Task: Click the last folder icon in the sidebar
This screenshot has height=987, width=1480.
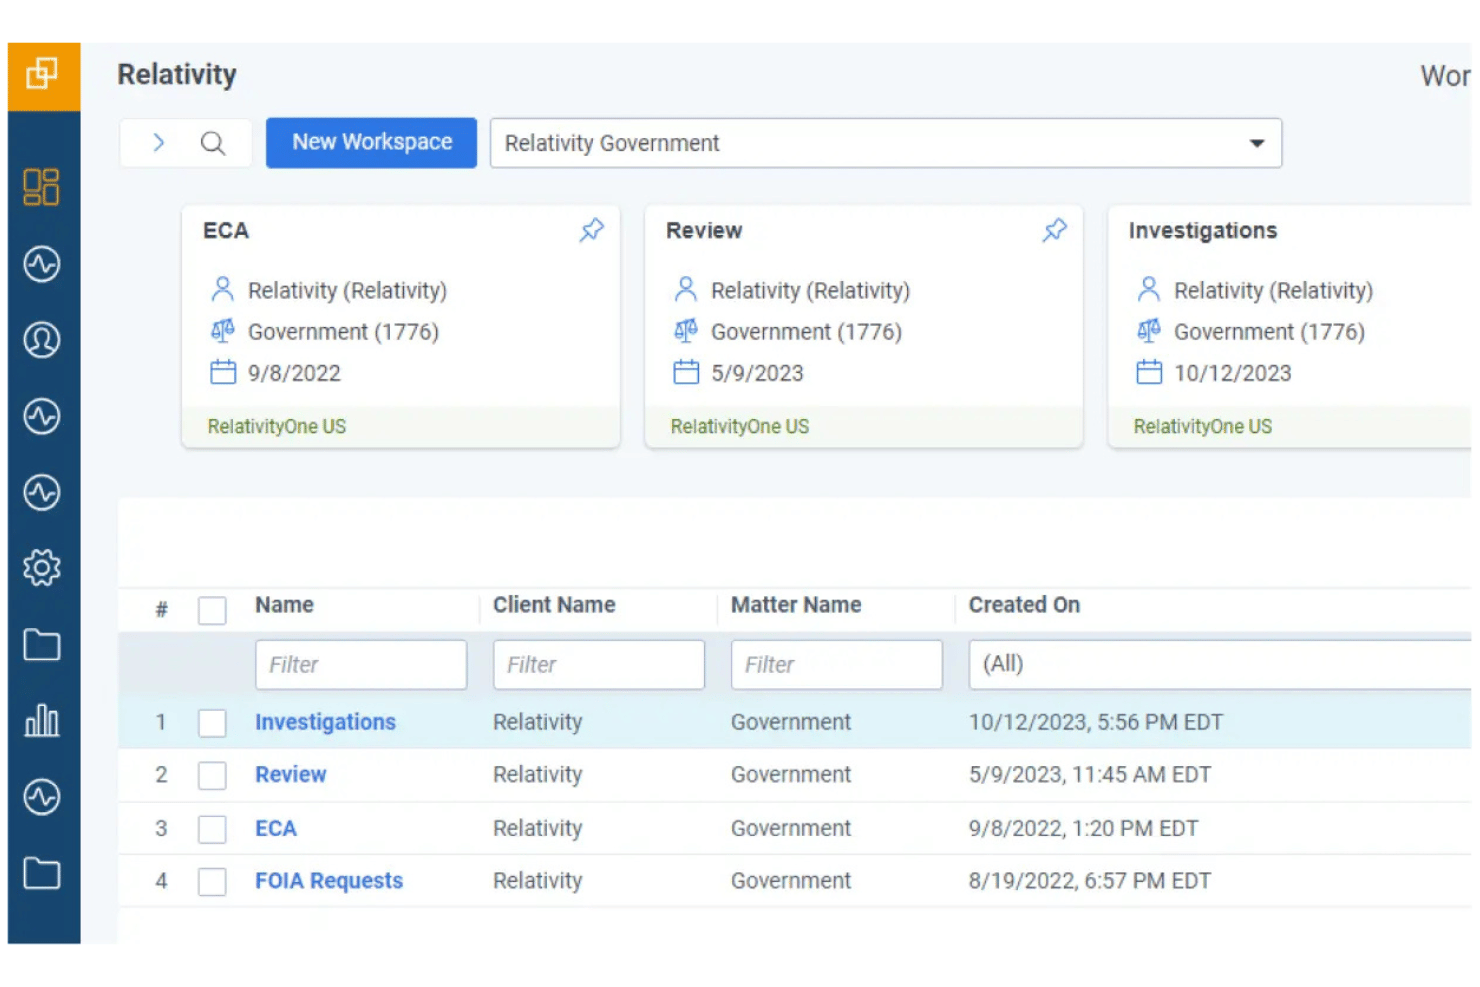Action: click(x=42, y=873)
